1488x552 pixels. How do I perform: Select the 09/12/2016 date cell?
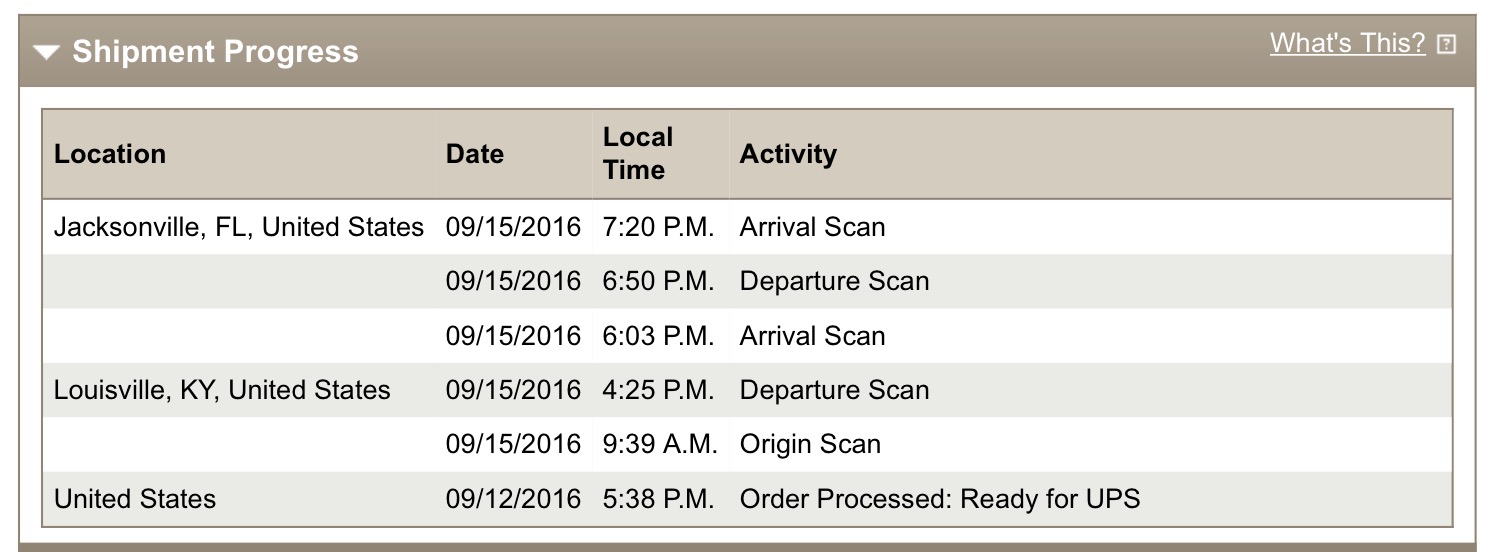(x=513, y=498)
